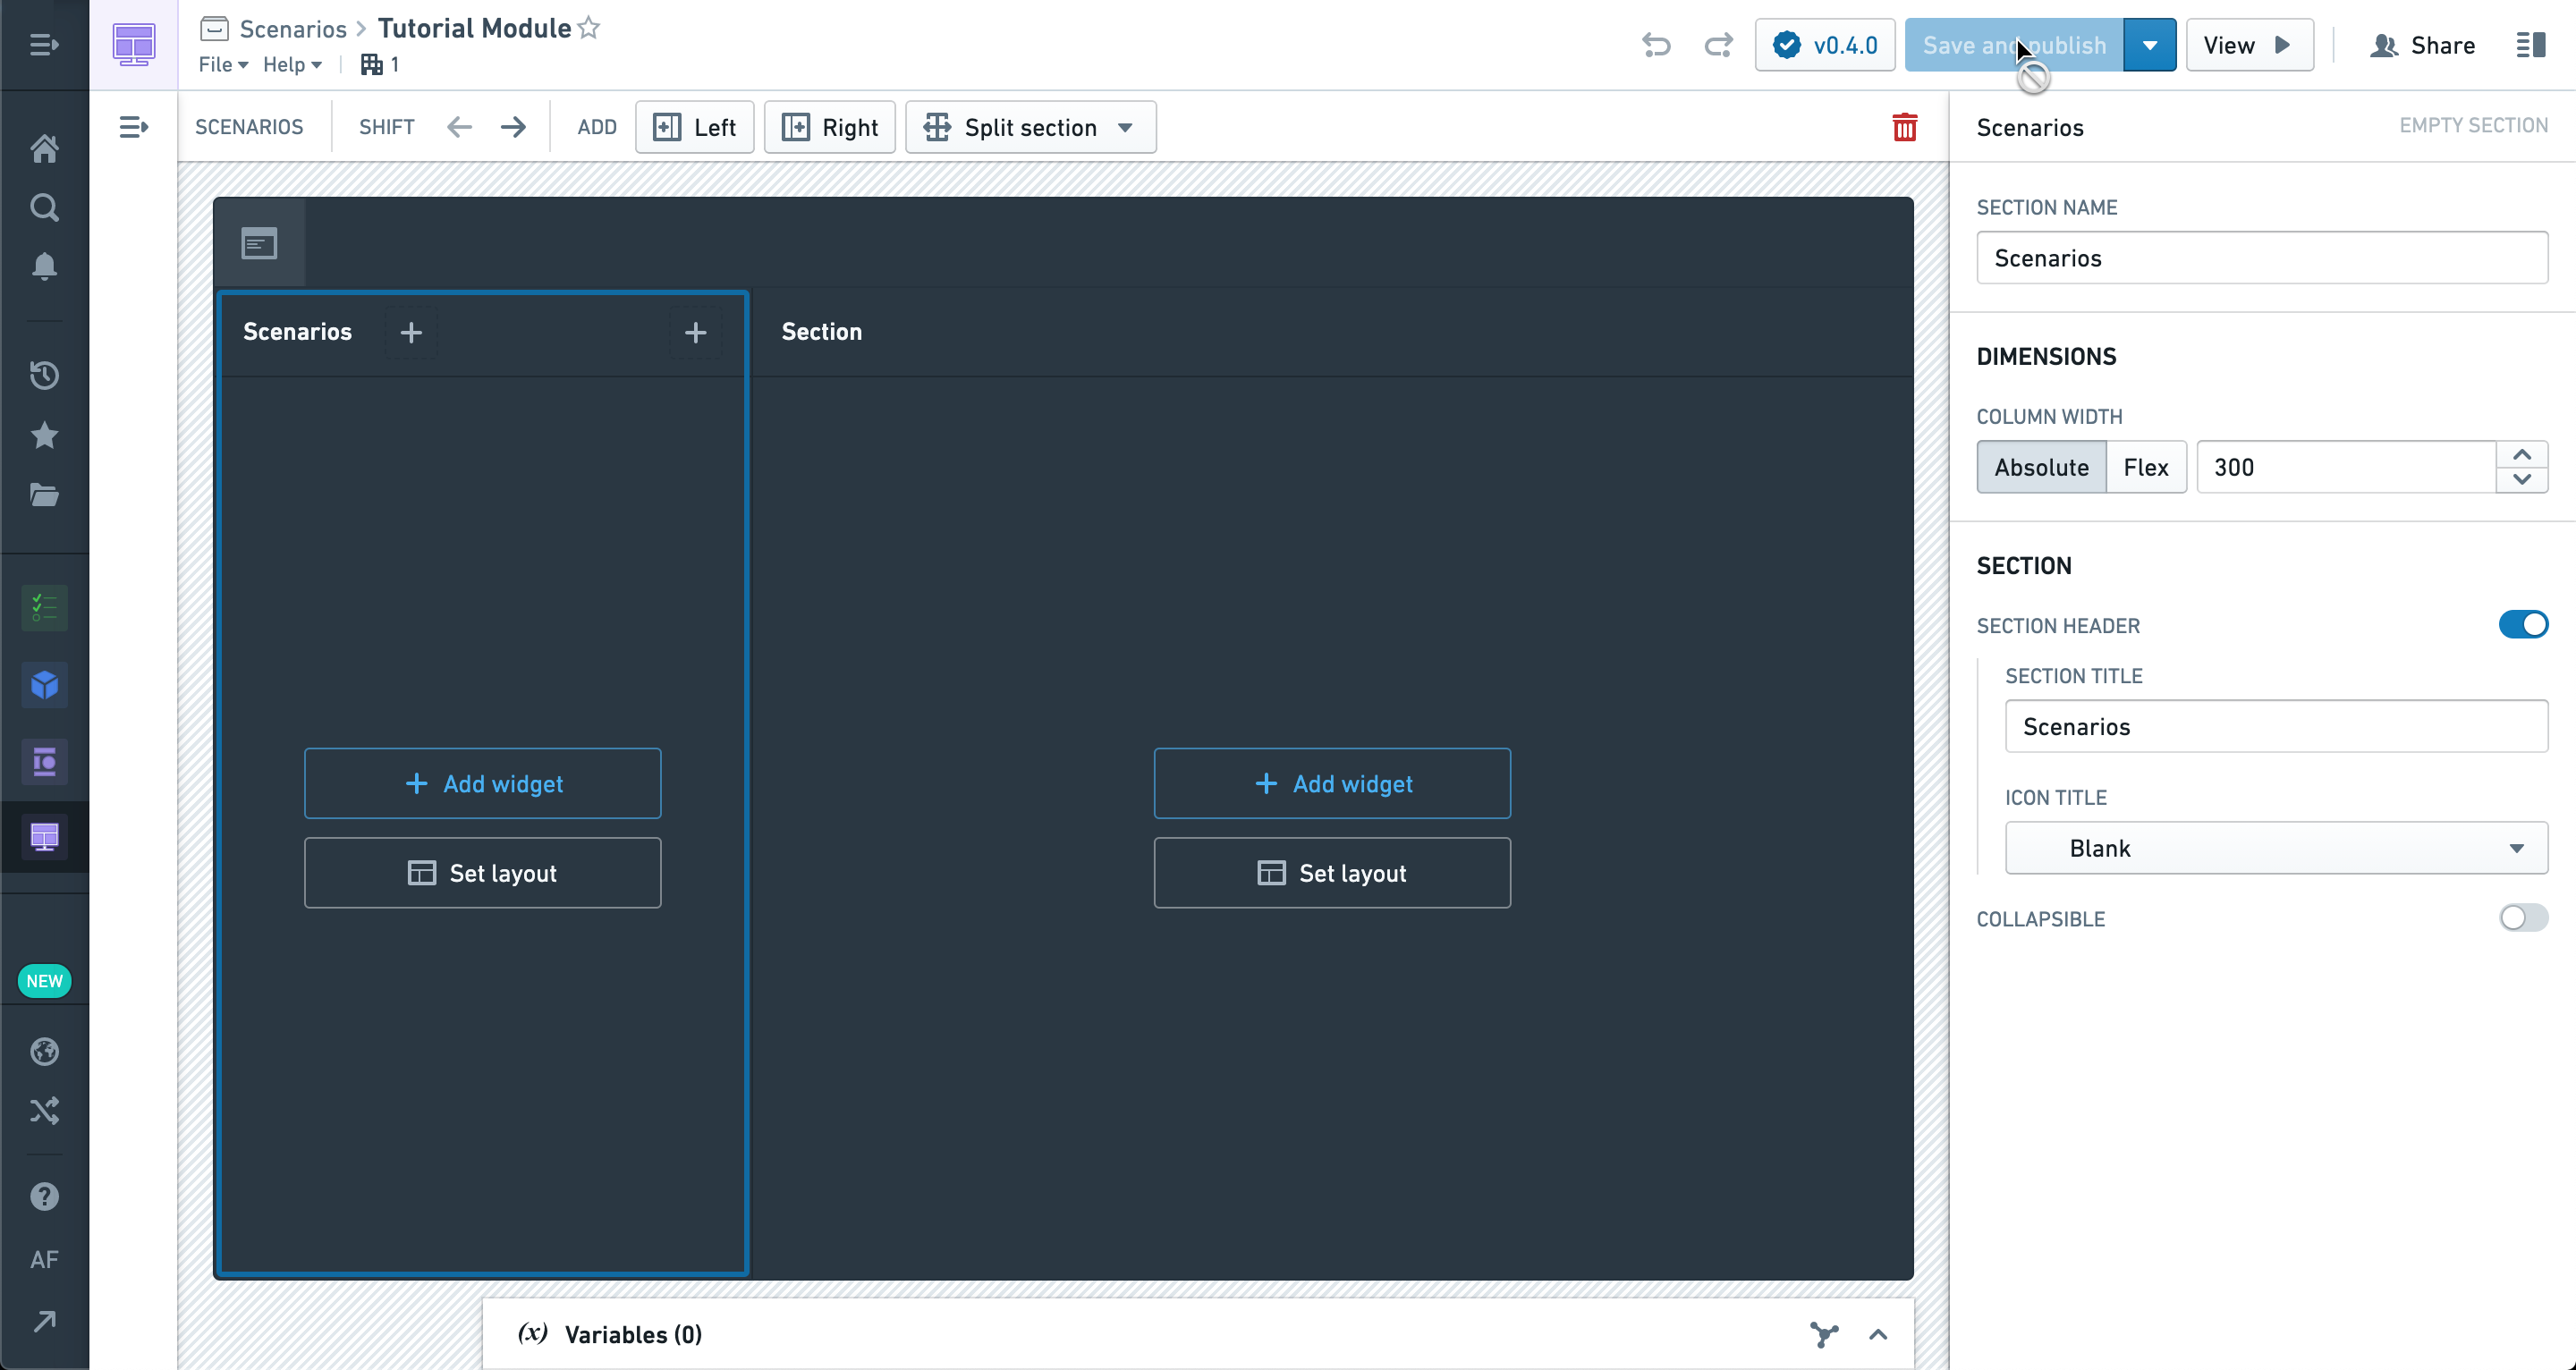Screen dimensions: 2576x1370
Task: Toggle the right panel layout icon
Action: 2530,45
